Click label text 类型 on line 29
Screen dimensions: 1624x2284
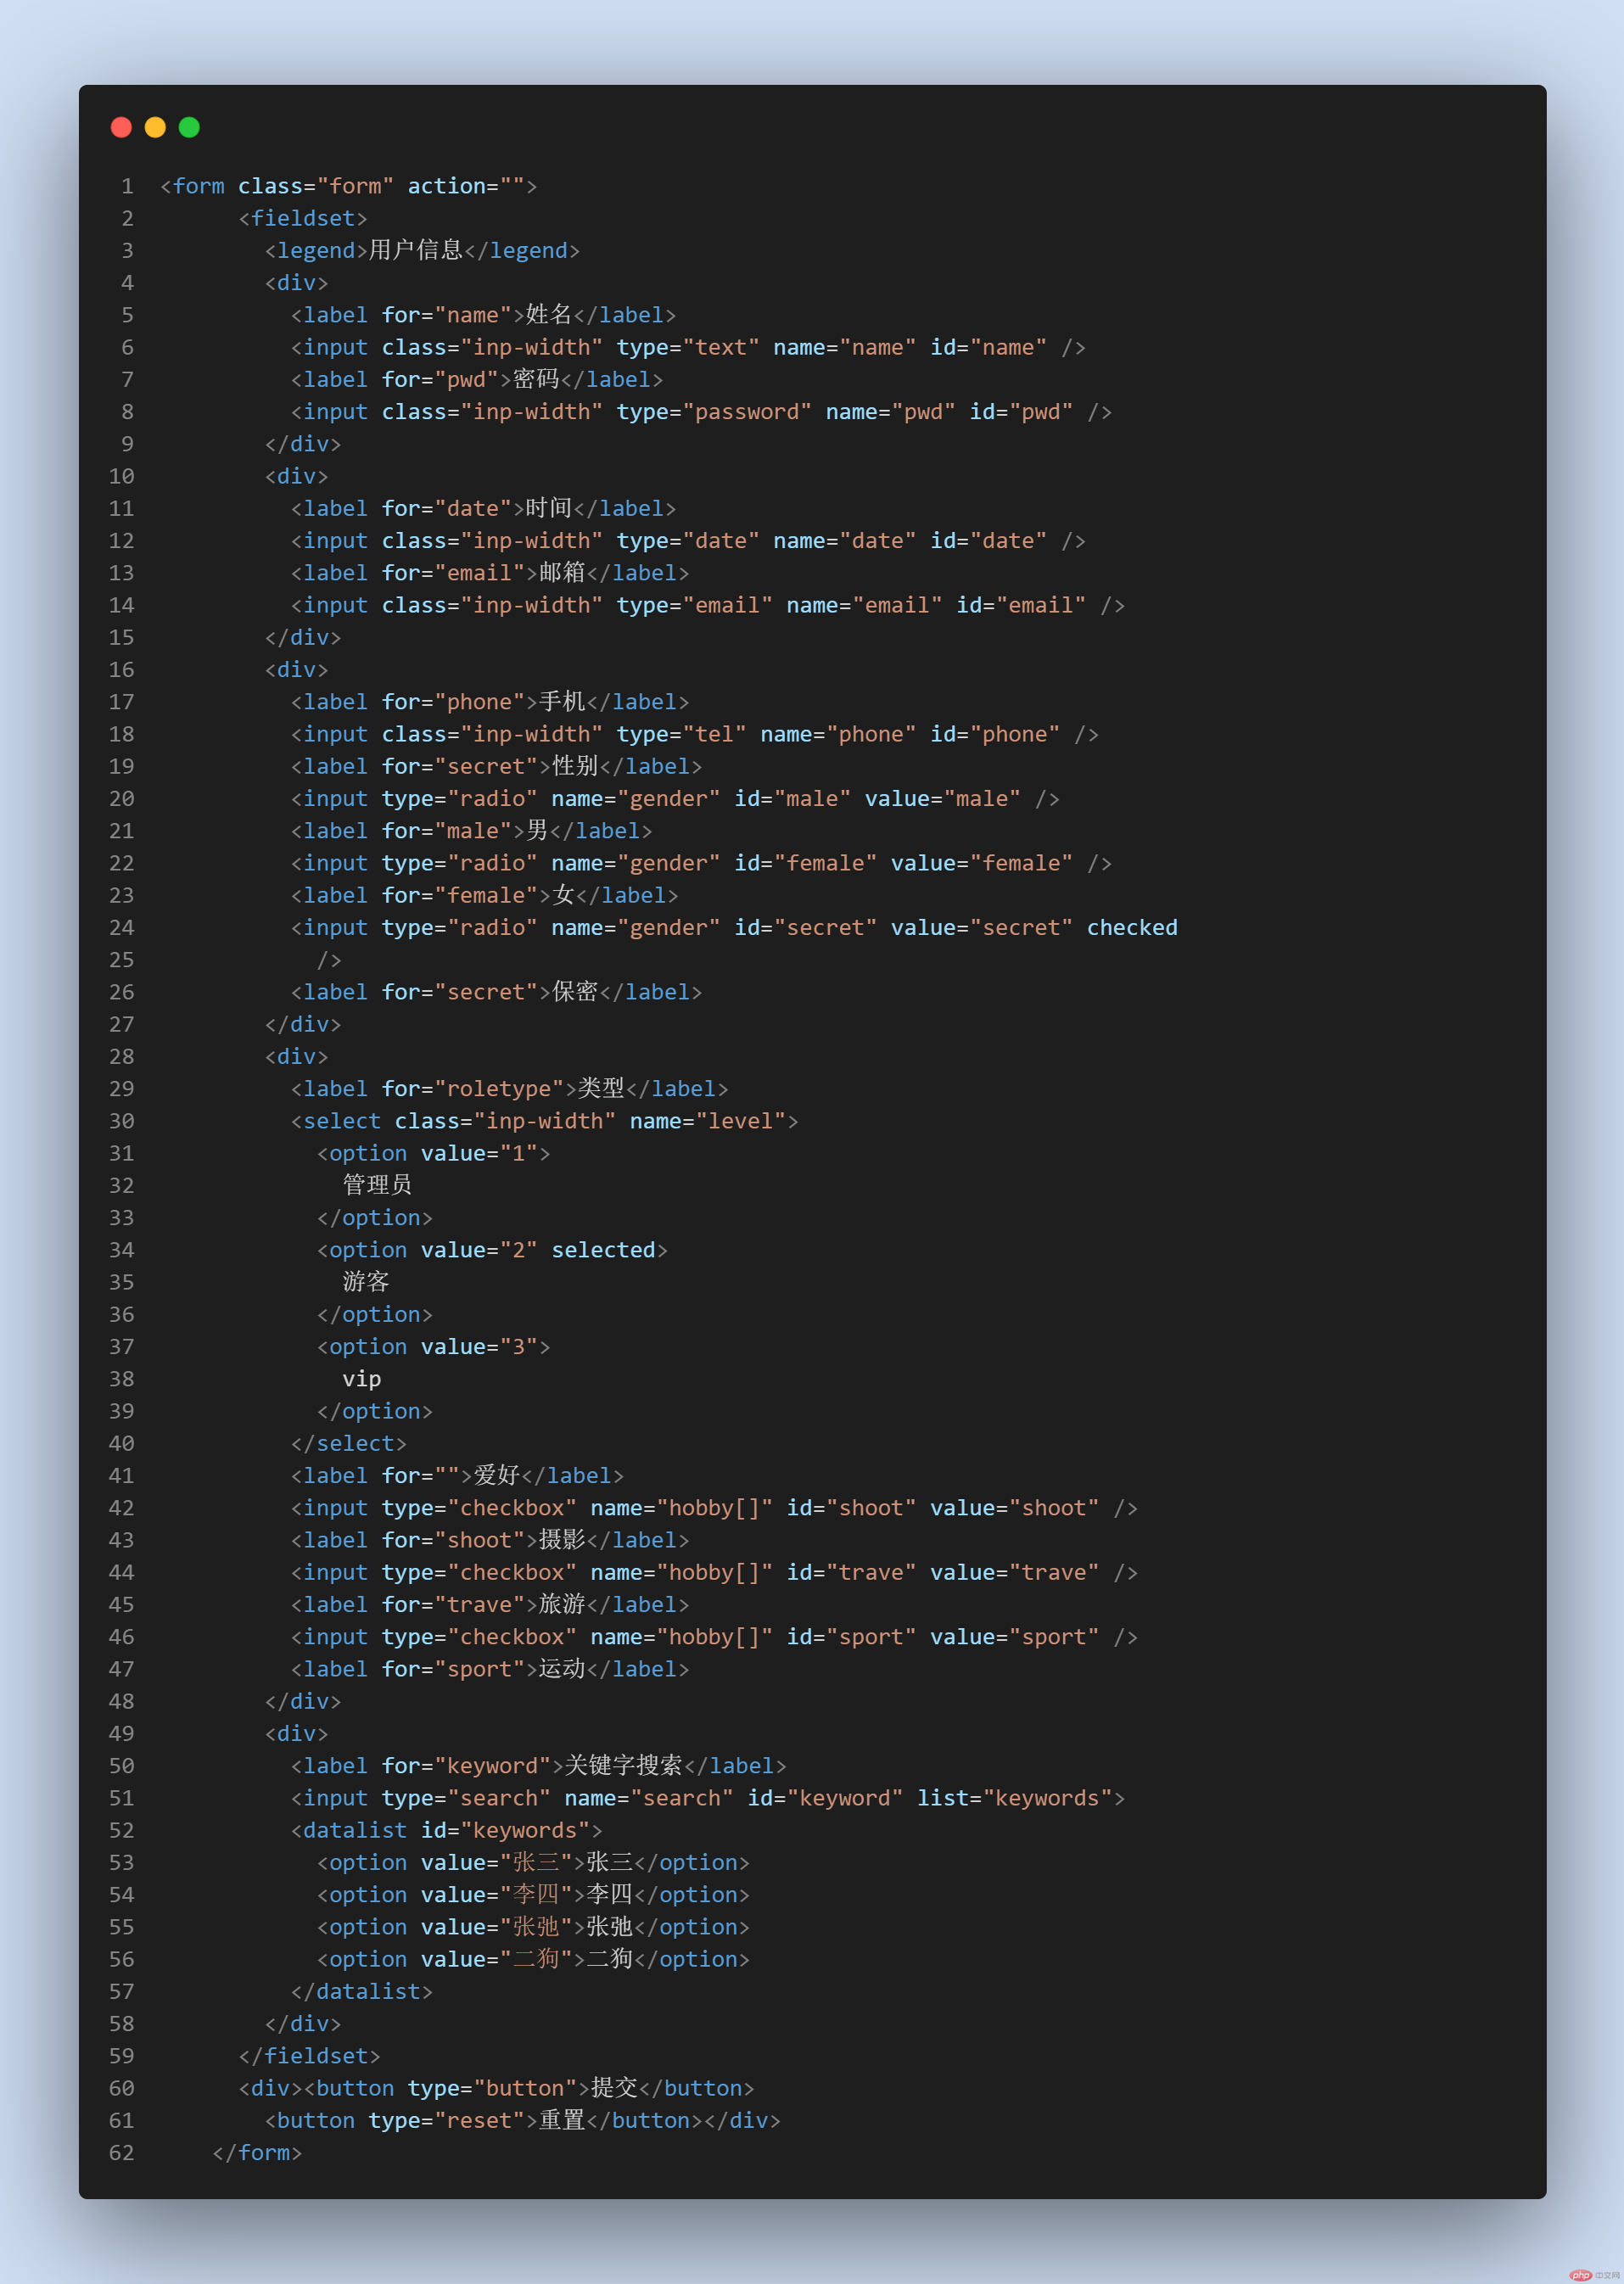pos(601,1089)
